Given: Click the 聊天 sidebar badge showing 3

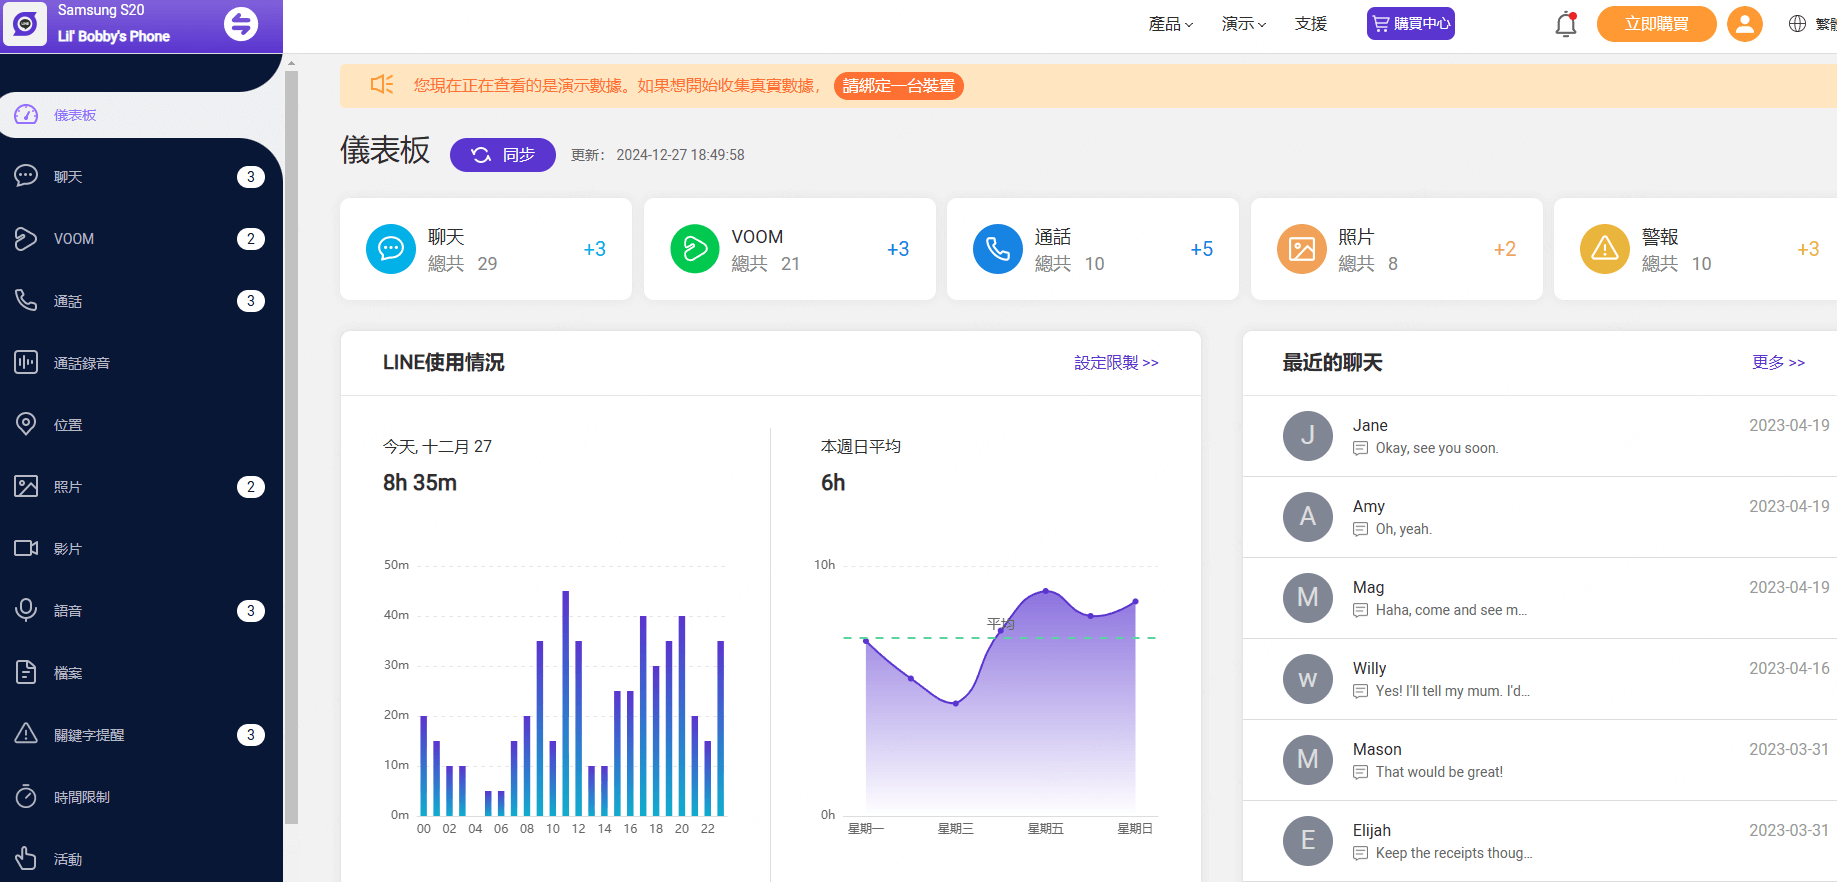Looking at the screenshot, I should [251, 177].
